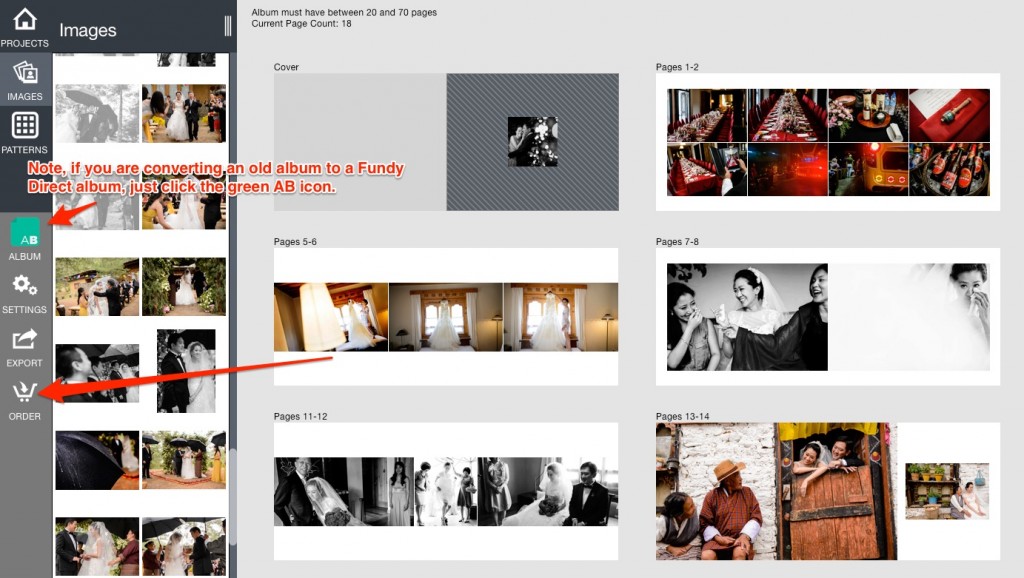Select the black-and-white cover photo
Image resolution: width=1024 pixels, height=578 pixels.
click(533, 142)
